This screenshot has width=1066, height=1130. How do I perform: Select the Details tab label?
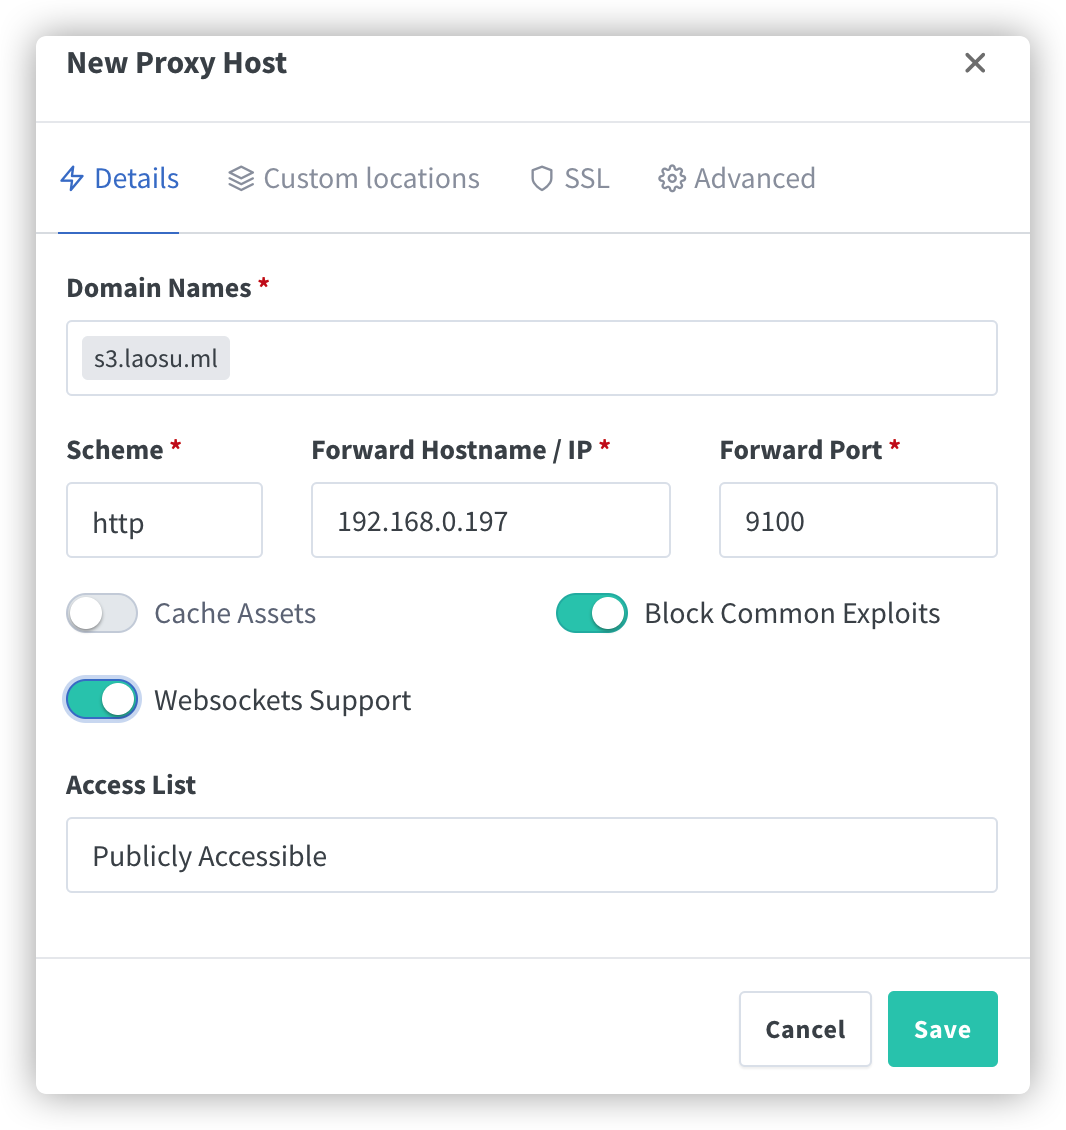coord(136,178)
